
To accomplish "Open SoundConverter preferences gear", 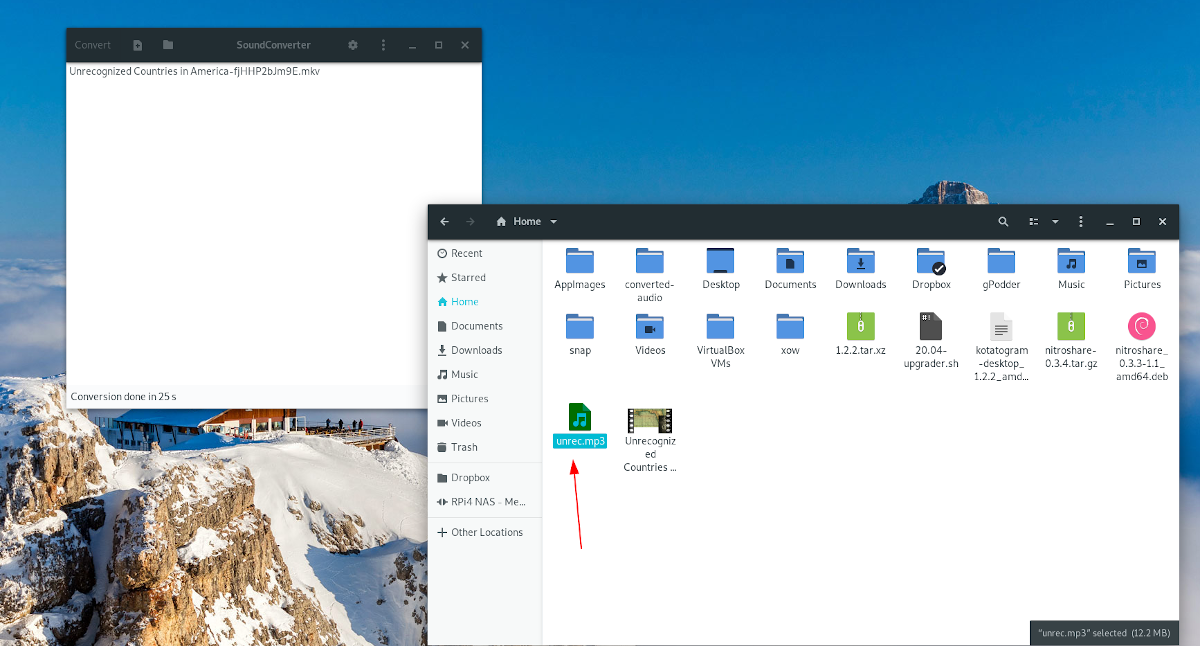I will (x=353, y=45).
